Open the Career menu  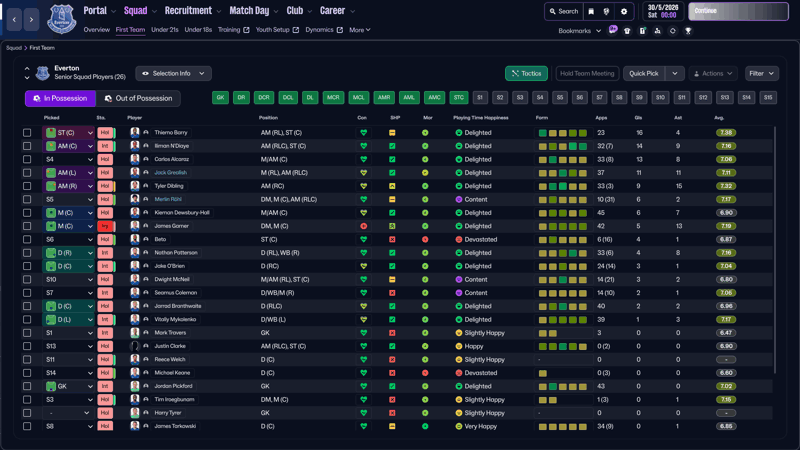(x=337, y=11)
